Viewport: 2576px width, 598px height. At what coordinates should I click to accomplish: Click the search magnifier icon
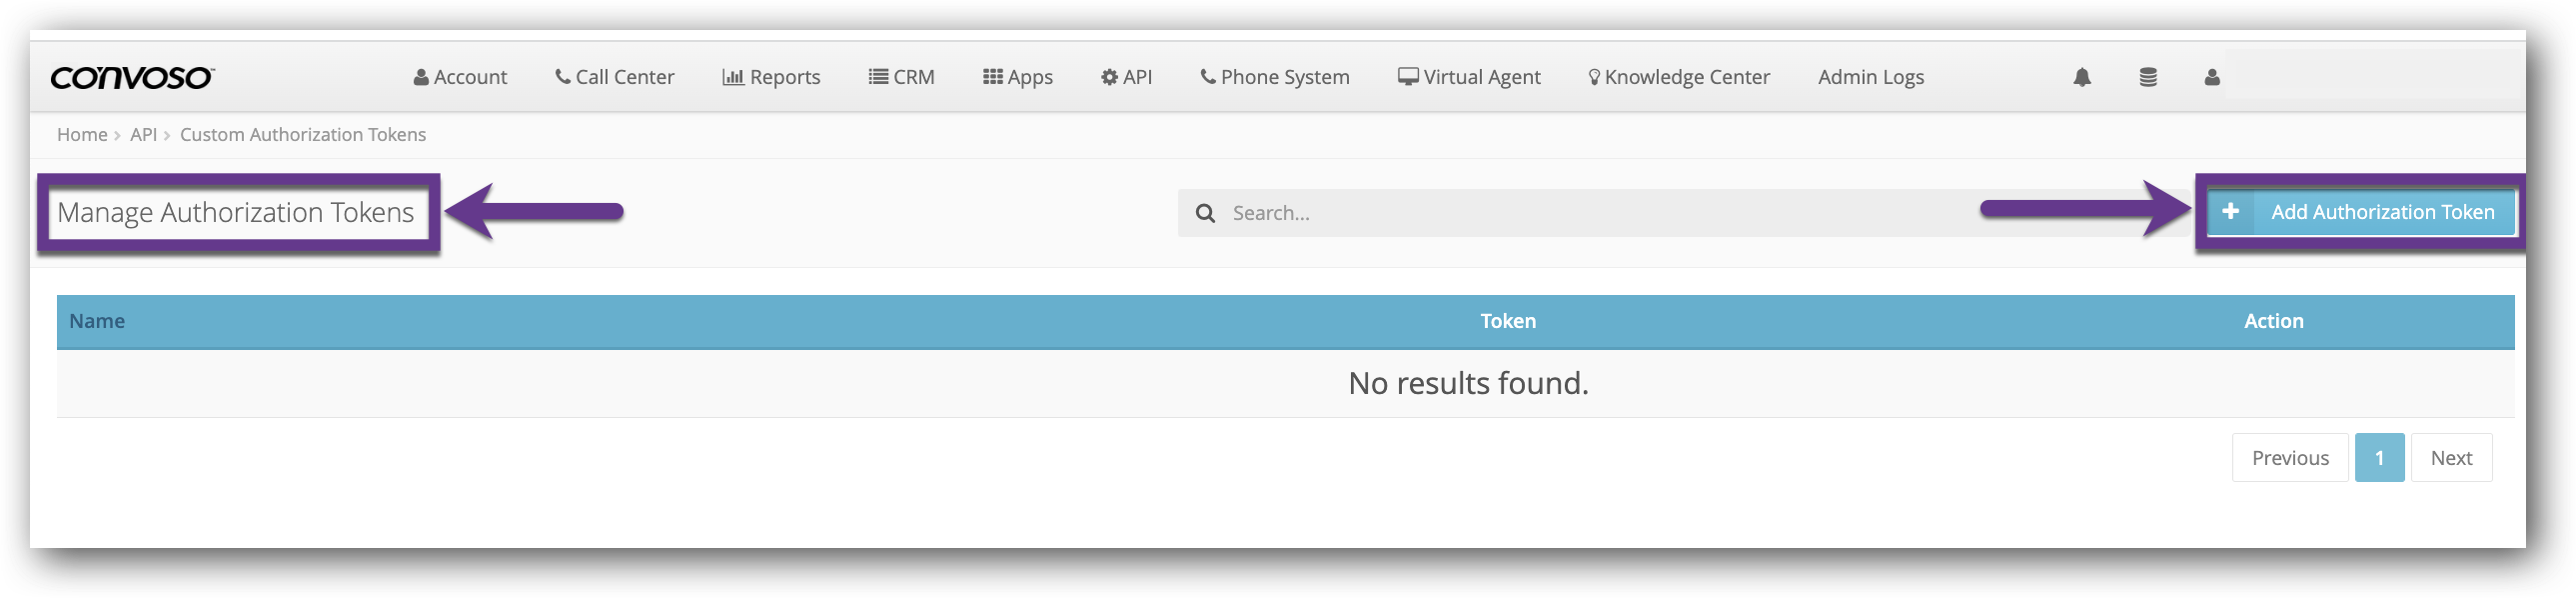point(1206,213)
